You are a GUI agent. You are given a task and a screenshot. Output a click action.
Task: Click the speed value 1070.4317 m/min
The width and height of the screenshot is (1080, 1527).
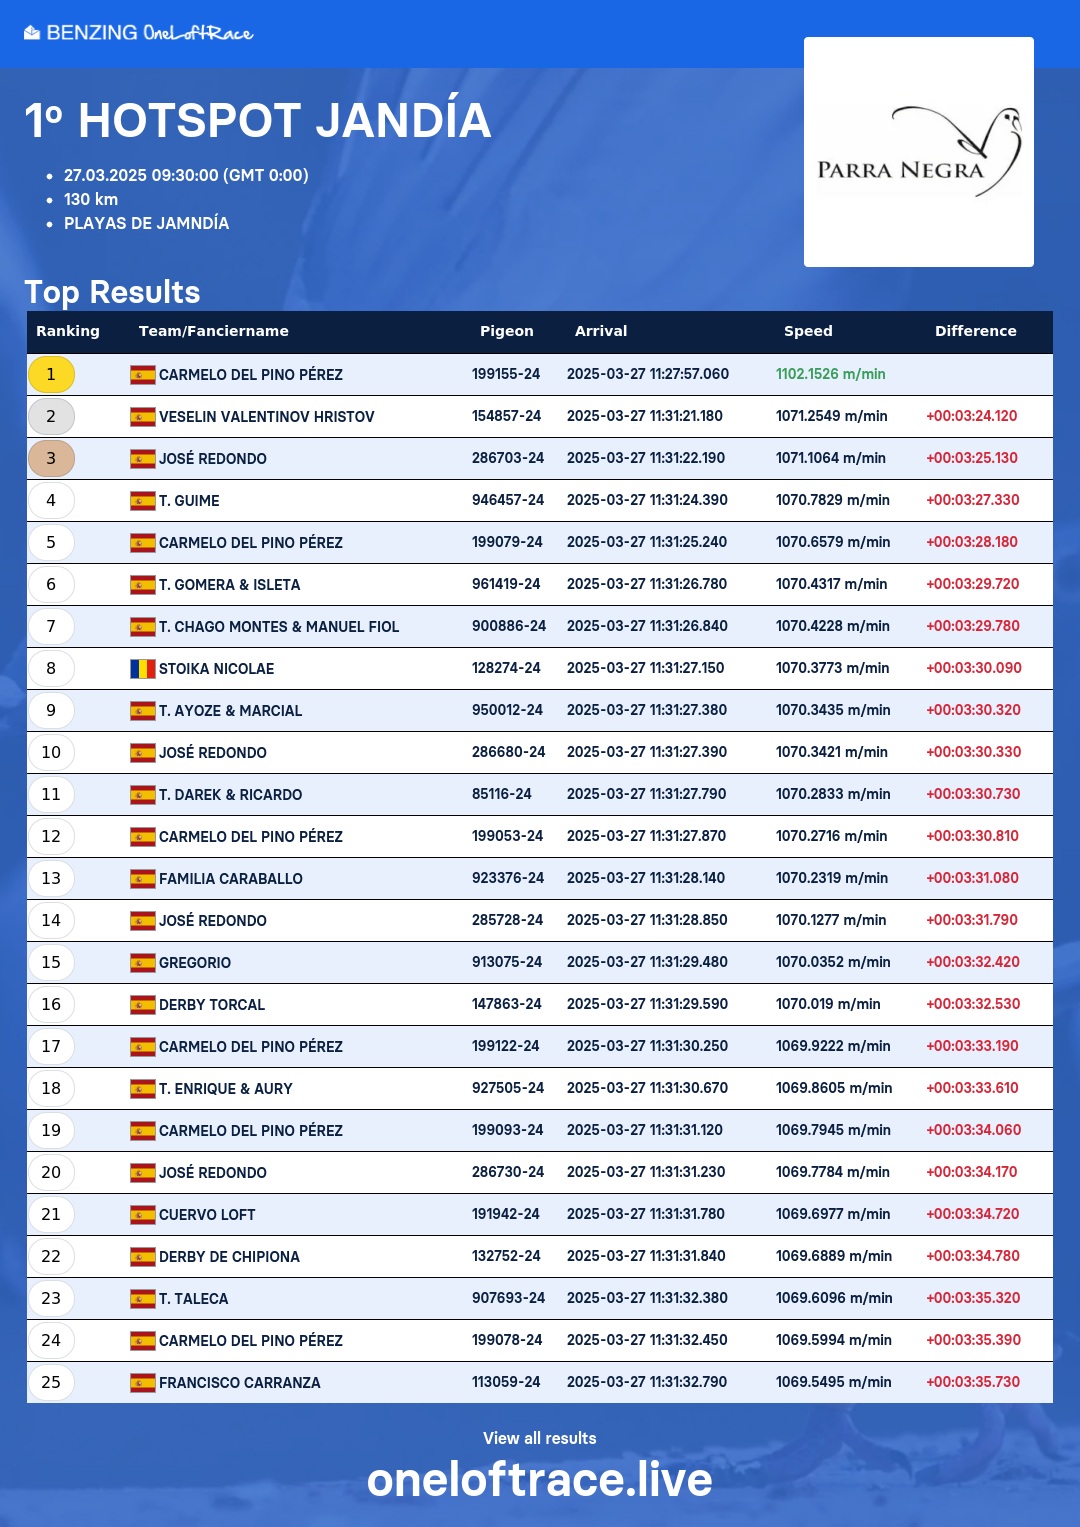click(x=832, y=584)
